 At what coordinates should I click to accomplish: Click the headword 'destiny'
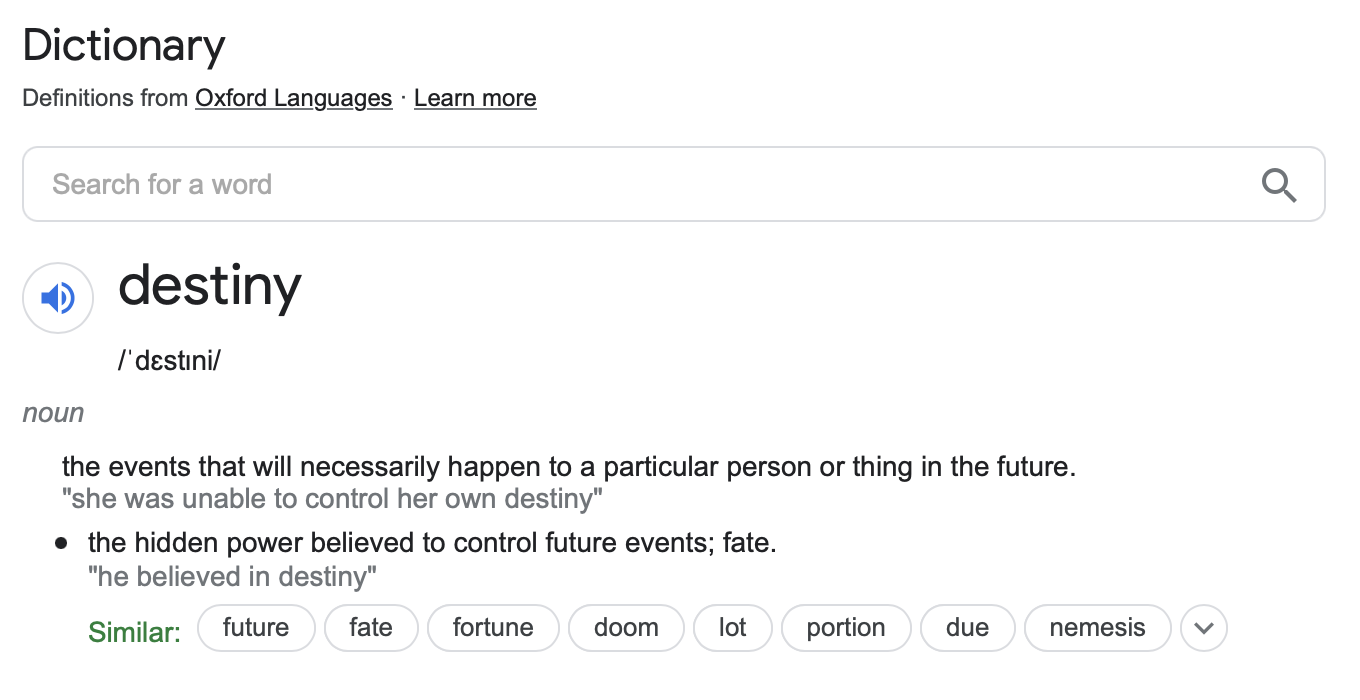tap(209, 287)
